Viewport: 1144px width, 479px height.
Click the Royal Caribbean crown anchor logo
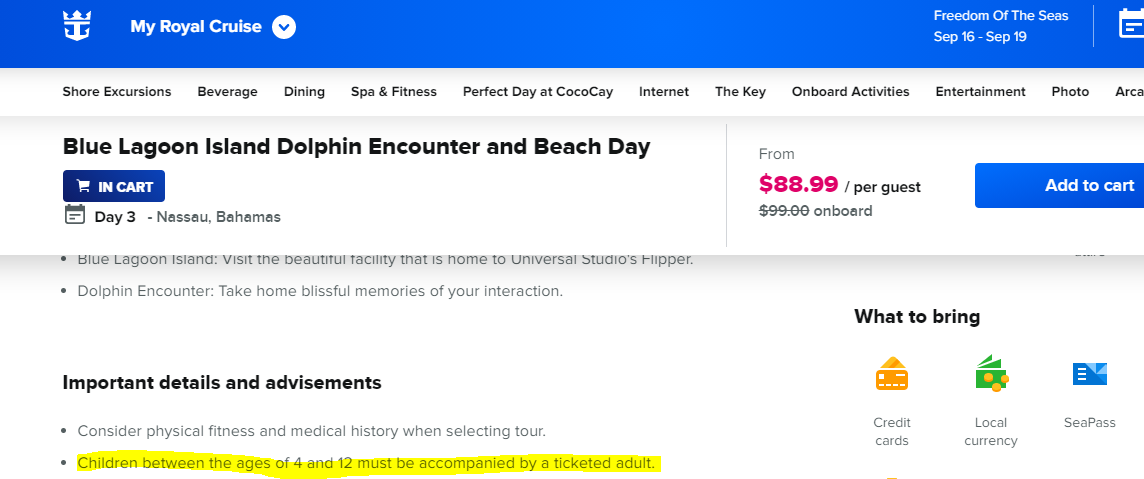pos(77,26)
